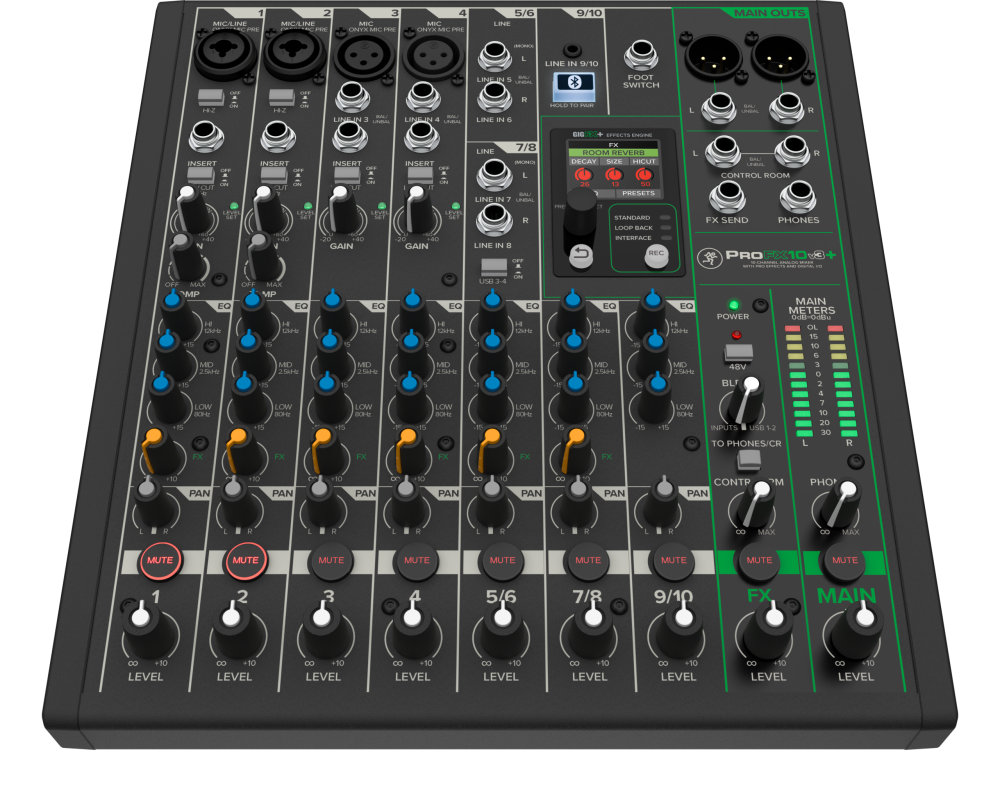This screenshot has width=1000, height=800.
Task: Click the PHONES output jack
Action: coord(798,197)
